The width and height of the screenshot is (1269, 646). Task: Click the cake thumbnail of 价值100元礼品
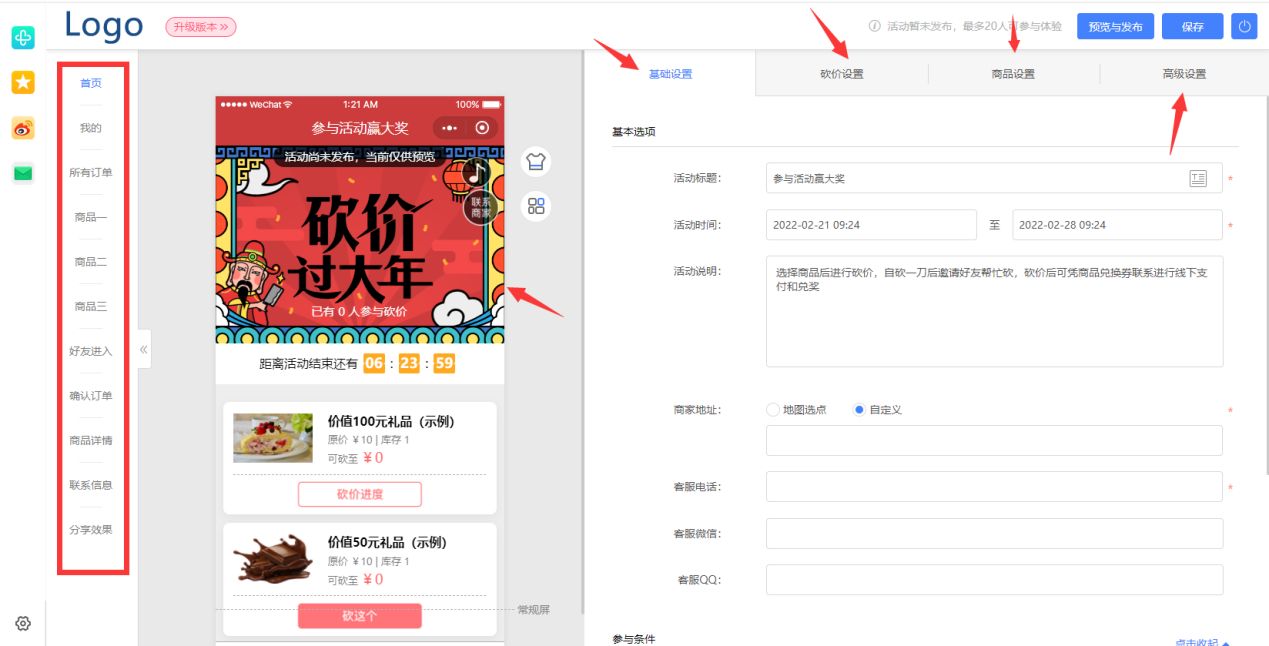[x=273, y=438]
